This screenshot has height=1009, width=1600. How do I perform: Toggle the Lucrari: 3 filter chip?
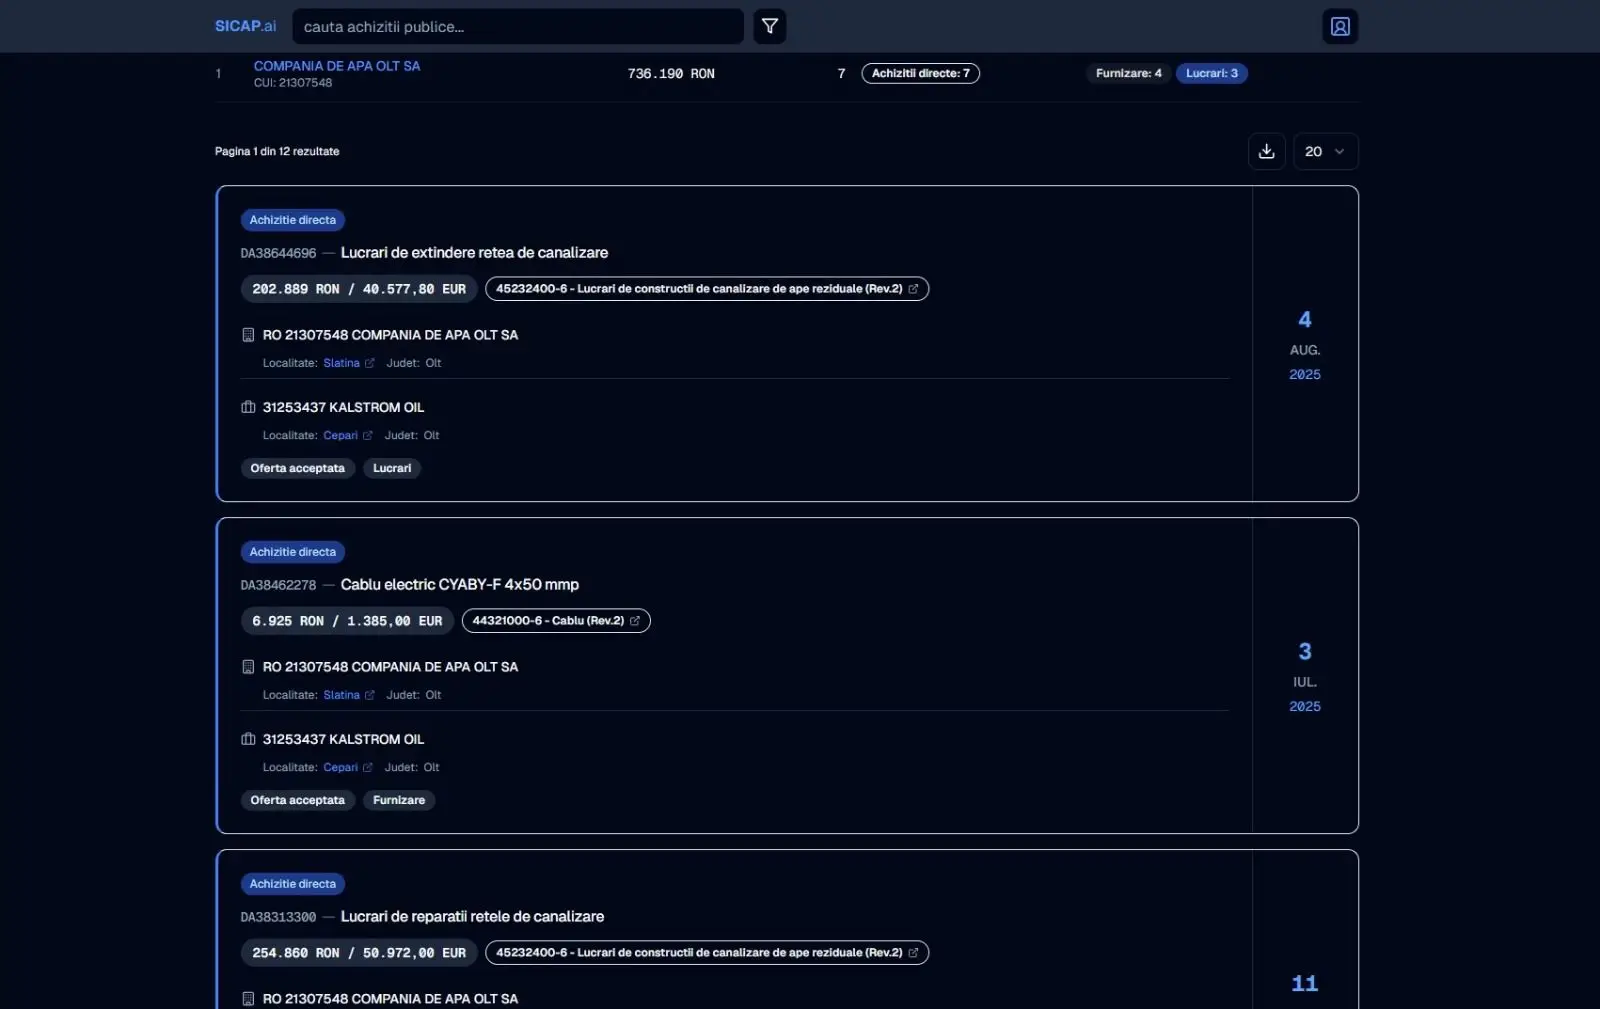pyautogui.click(x=1211, y=73)
